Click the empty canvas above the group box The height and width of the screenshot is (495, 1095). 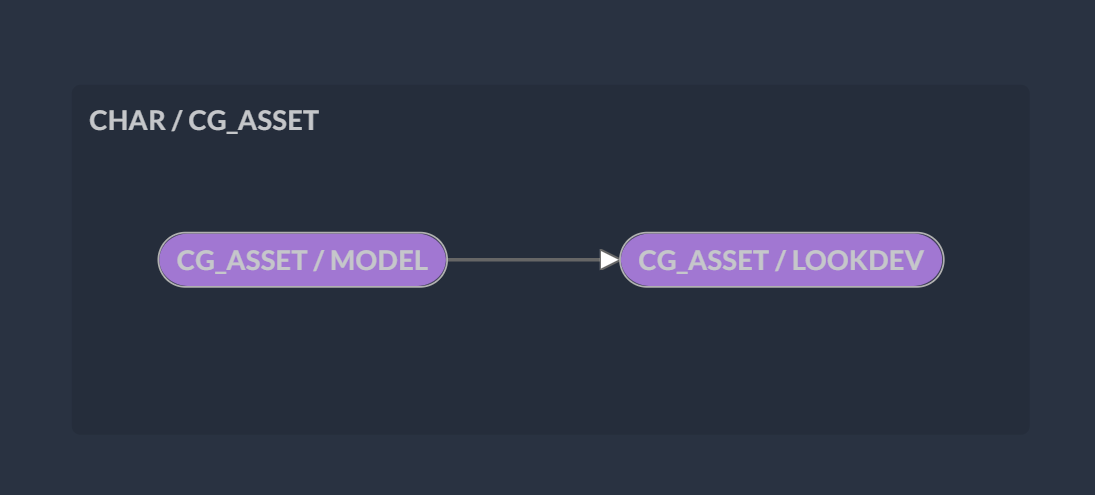pyautogui.click(x=550, y=40)
